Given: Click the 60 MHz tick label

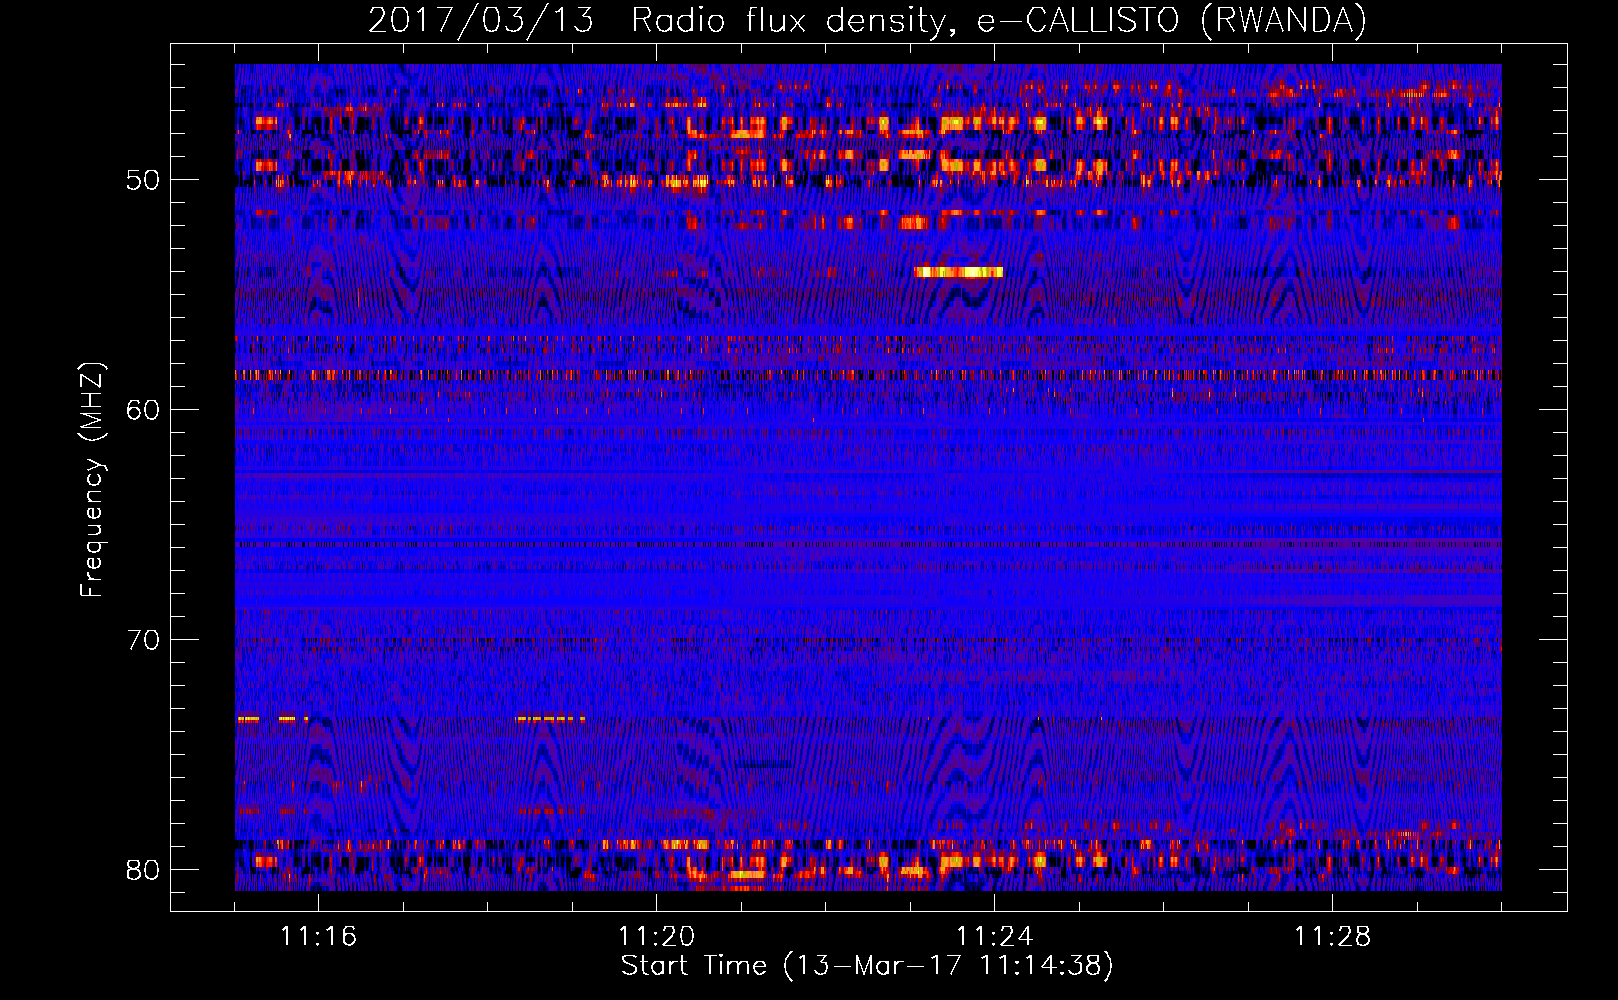Looking at the screenshot, I should pos(143,410).
